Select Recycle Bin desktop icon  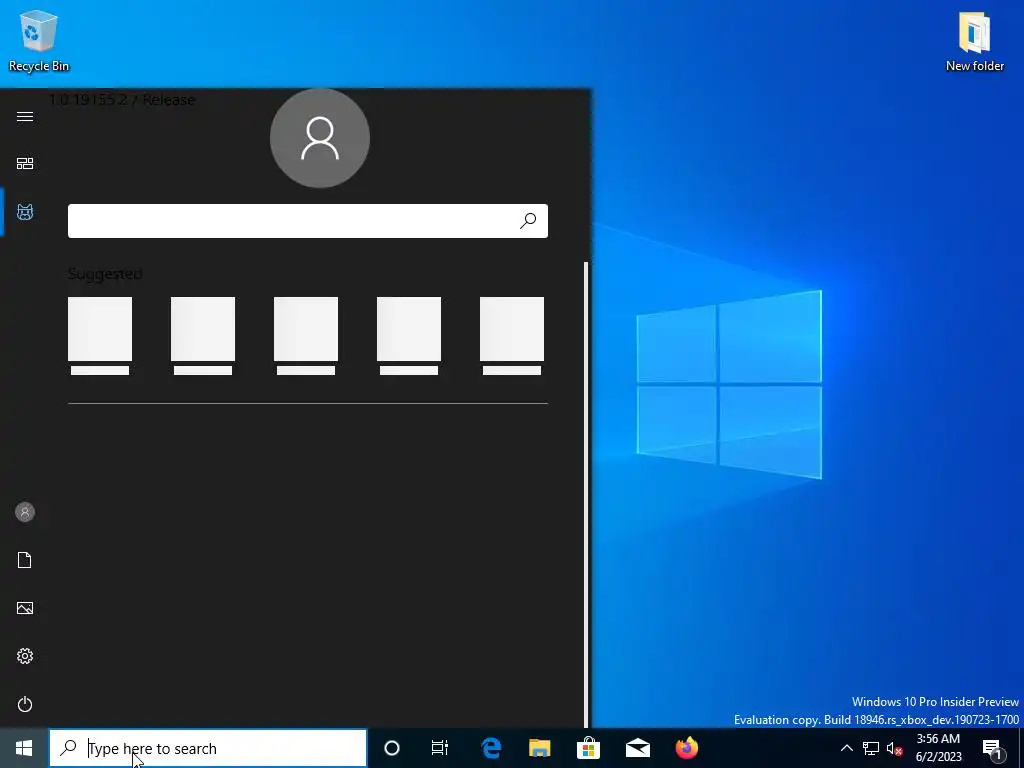click(39, 41)
